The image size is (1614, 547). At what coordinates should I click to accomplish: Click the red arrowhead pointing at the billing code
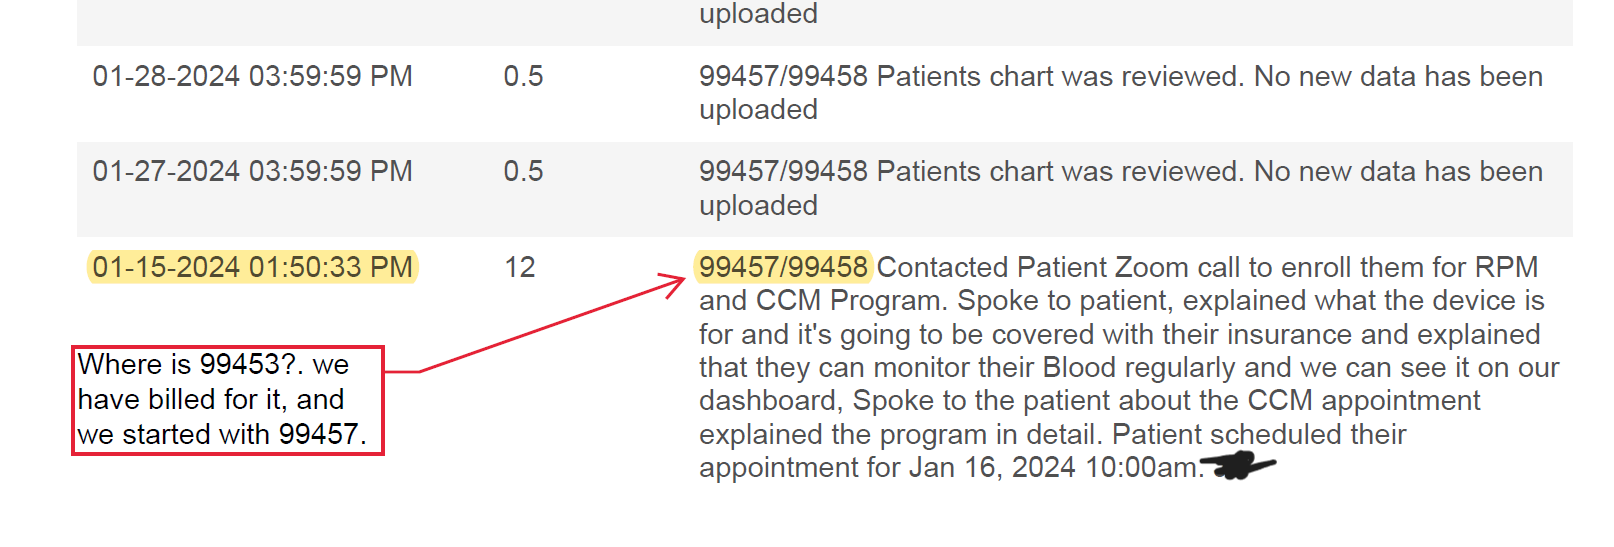[675, 284]
